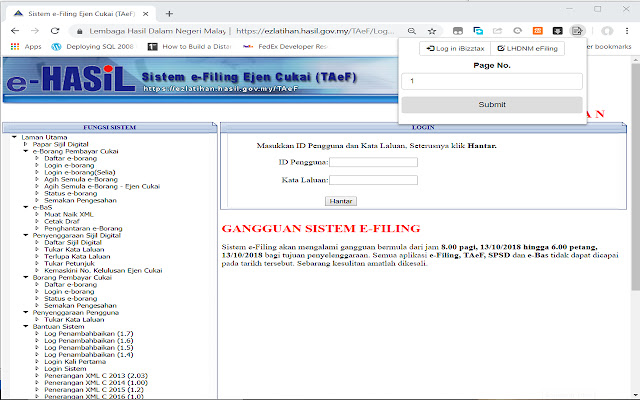The image size is (640, 400).
Task: Collapse Penyenggaraan Pengguna node
Action: coord(26,313)
